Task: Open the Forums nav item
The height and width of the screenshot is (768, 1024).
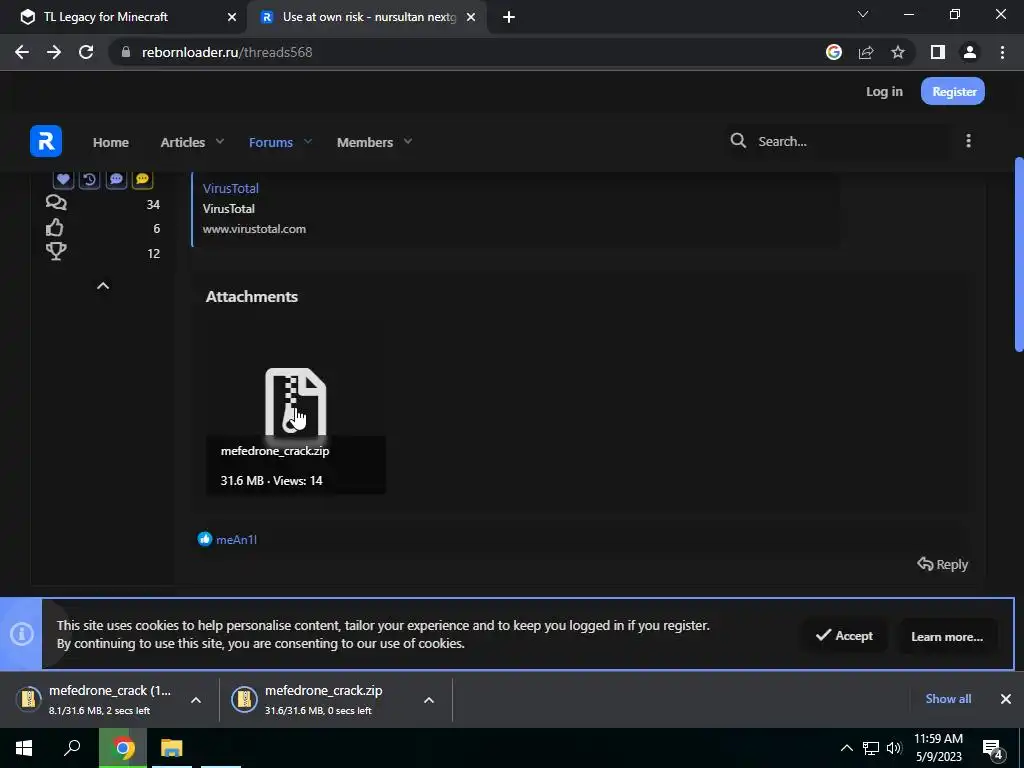Action: pyautogui.click(x=270, y=142)
